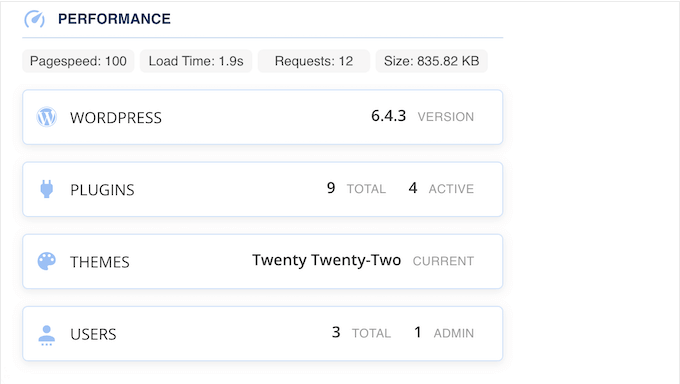Click the THEMES label
Image resolution: width=680 pixels, height=384 pixels.
pyautogui.click(x=100, y=262)
